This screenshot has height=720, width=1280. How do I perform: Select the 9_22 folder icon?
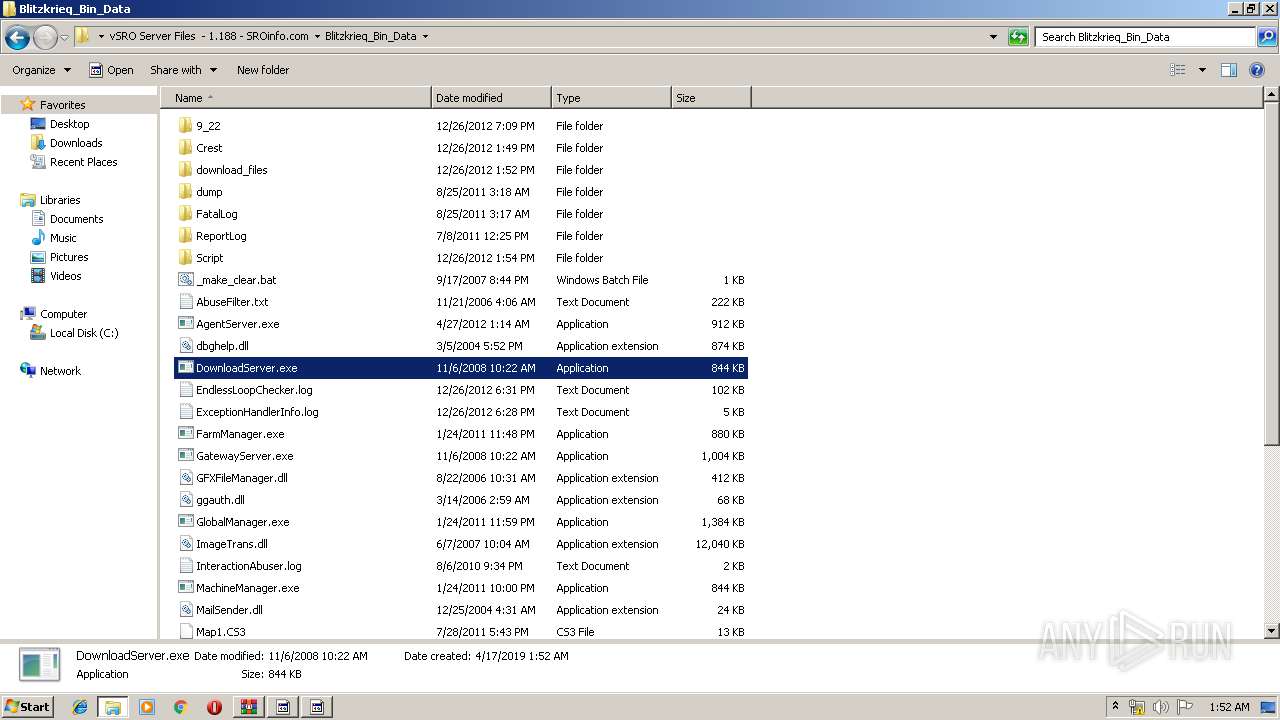click(185, 126)
